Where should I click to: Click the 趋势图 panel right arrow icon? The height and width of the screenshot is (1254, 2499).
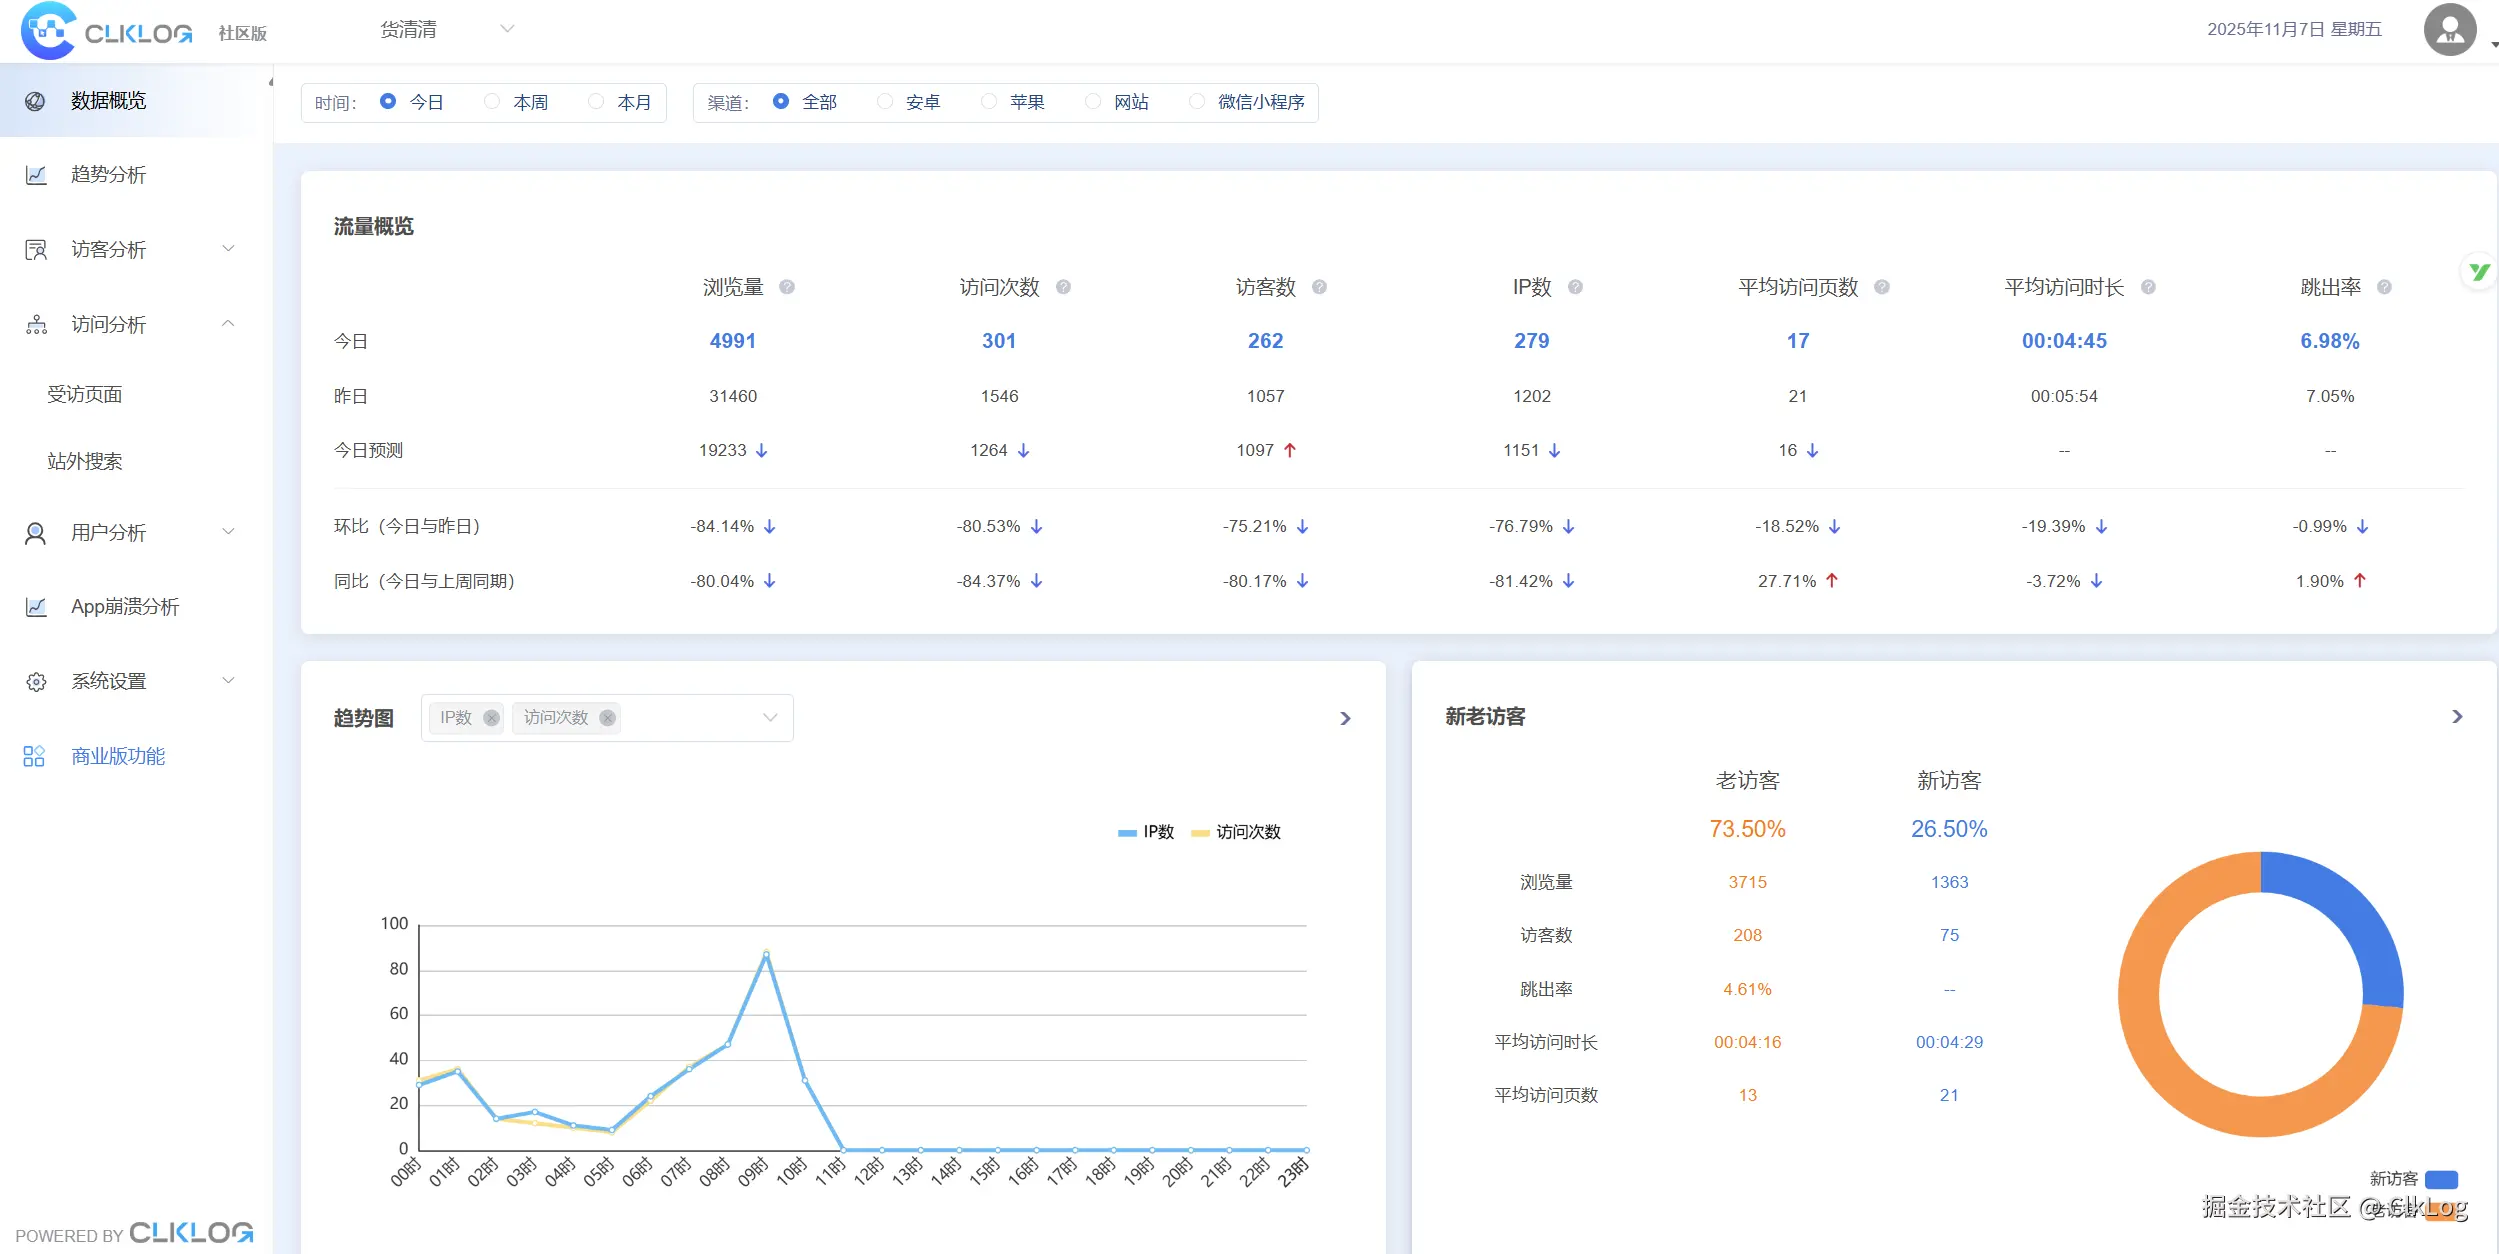point(1345,718)
